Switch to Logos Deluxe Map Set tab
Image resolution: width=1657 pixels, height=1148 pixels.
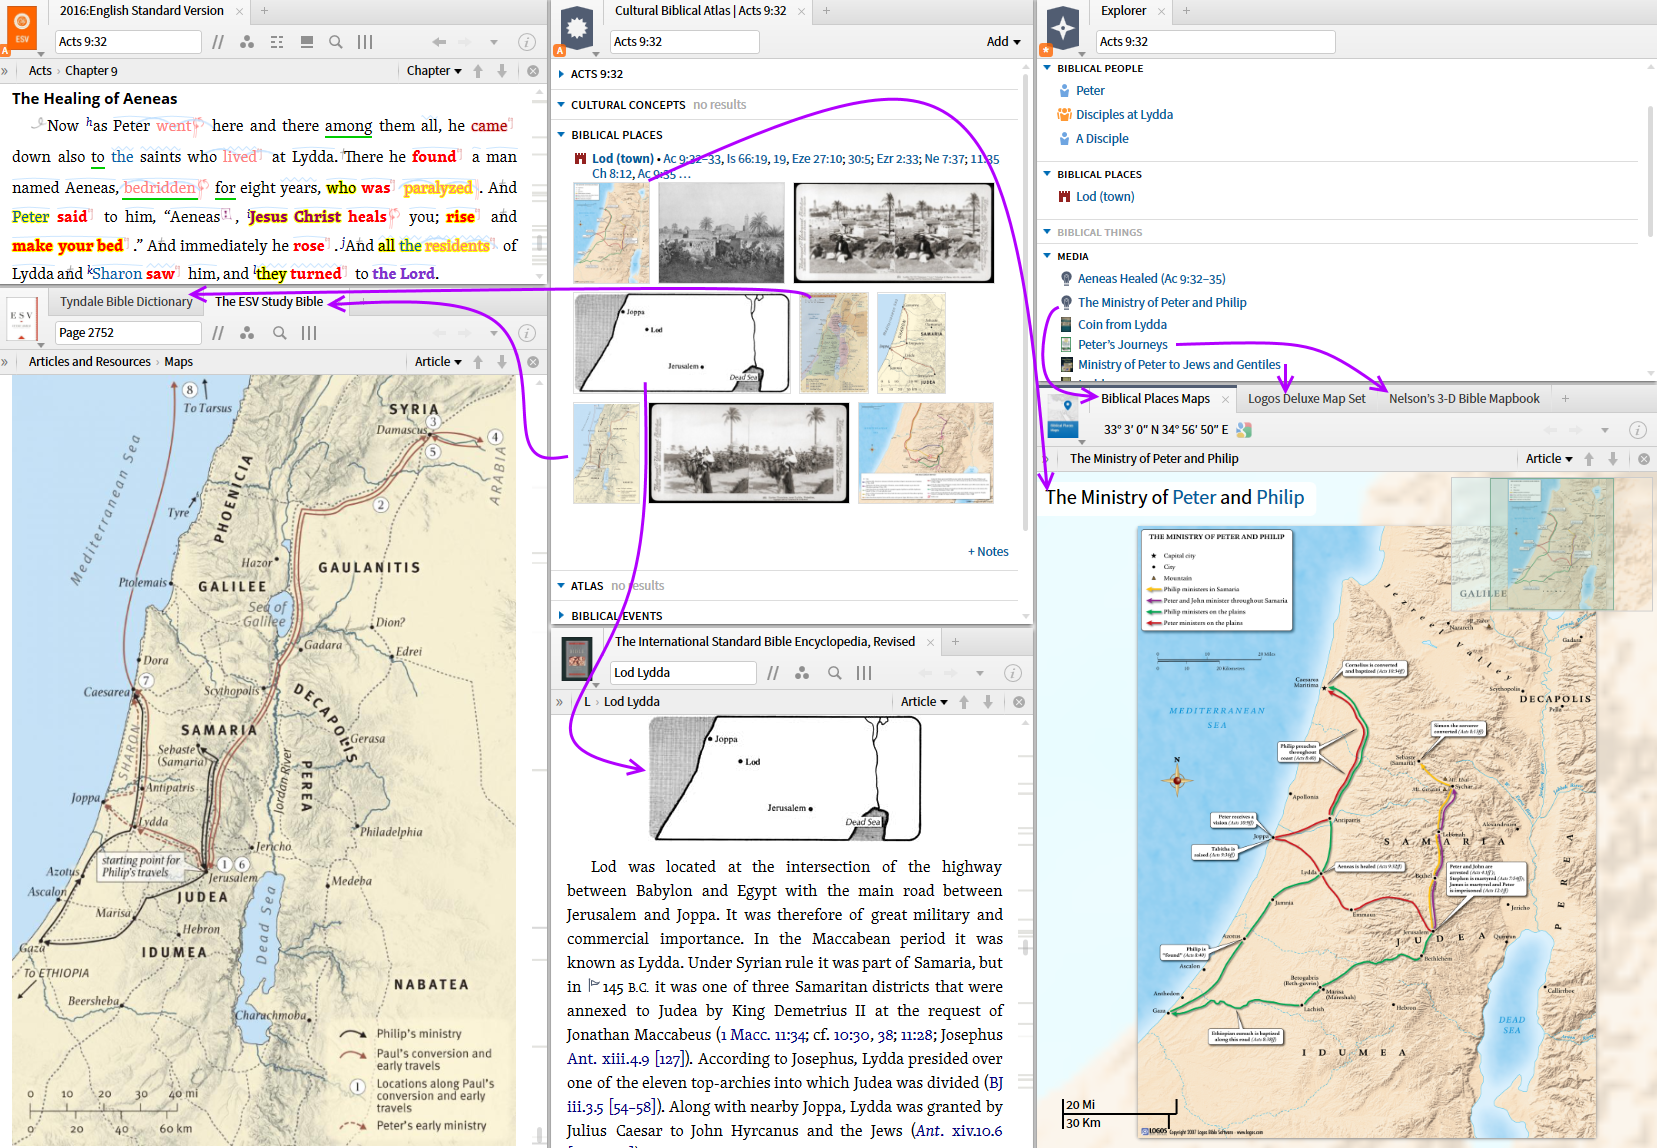(1306, 399)
